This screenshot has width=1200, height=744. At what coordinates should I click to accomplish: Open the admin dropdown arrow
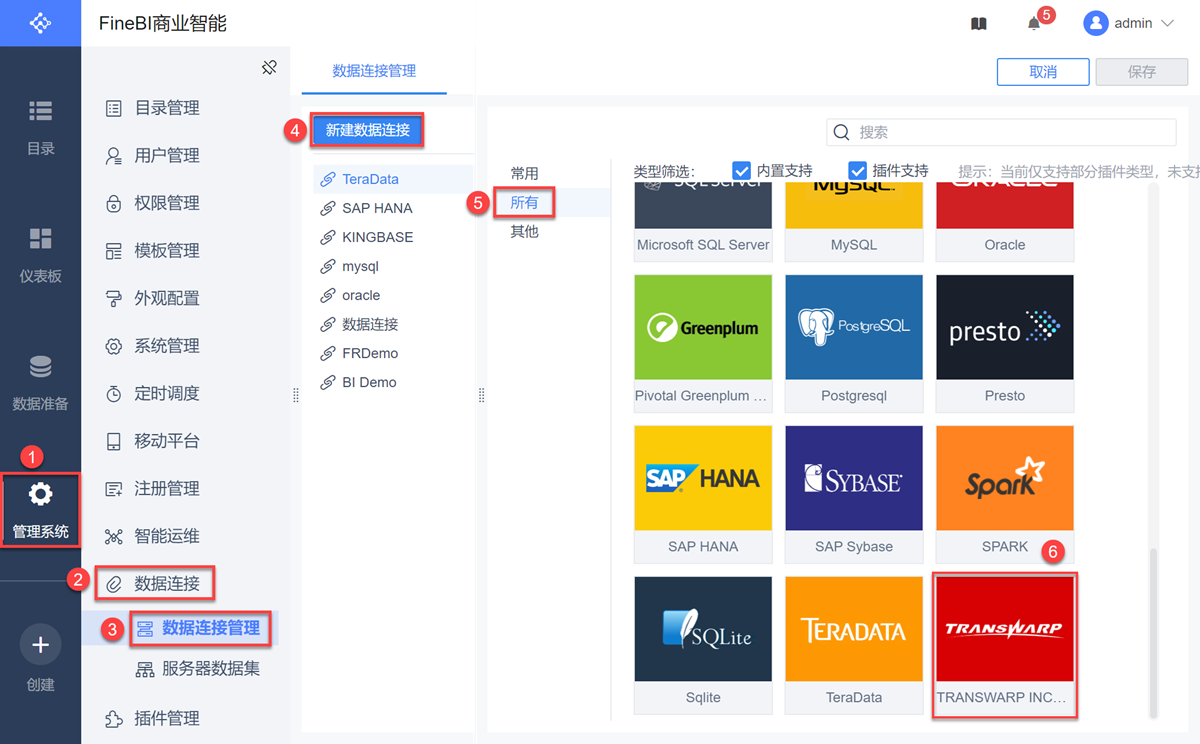pyautogui.click(x=1167, y=23)
